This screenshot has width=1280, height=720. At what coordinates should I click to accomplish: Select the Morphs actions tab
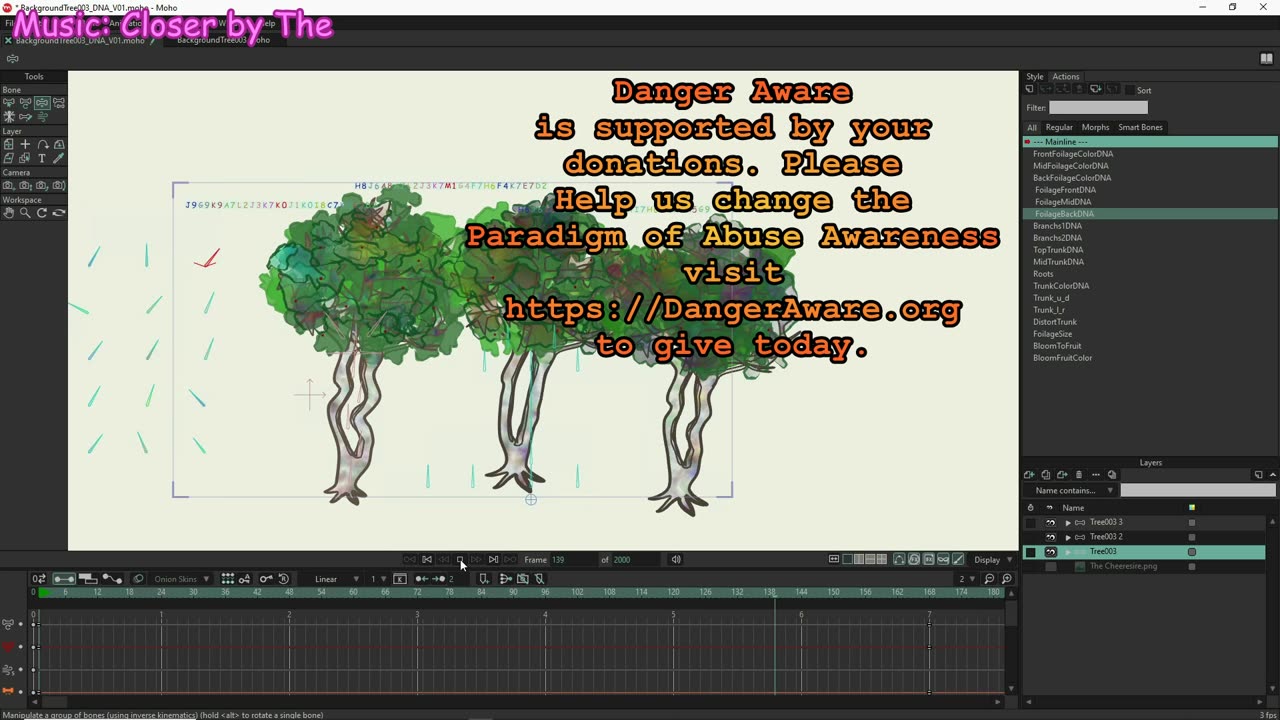[x=1095, y=127]
